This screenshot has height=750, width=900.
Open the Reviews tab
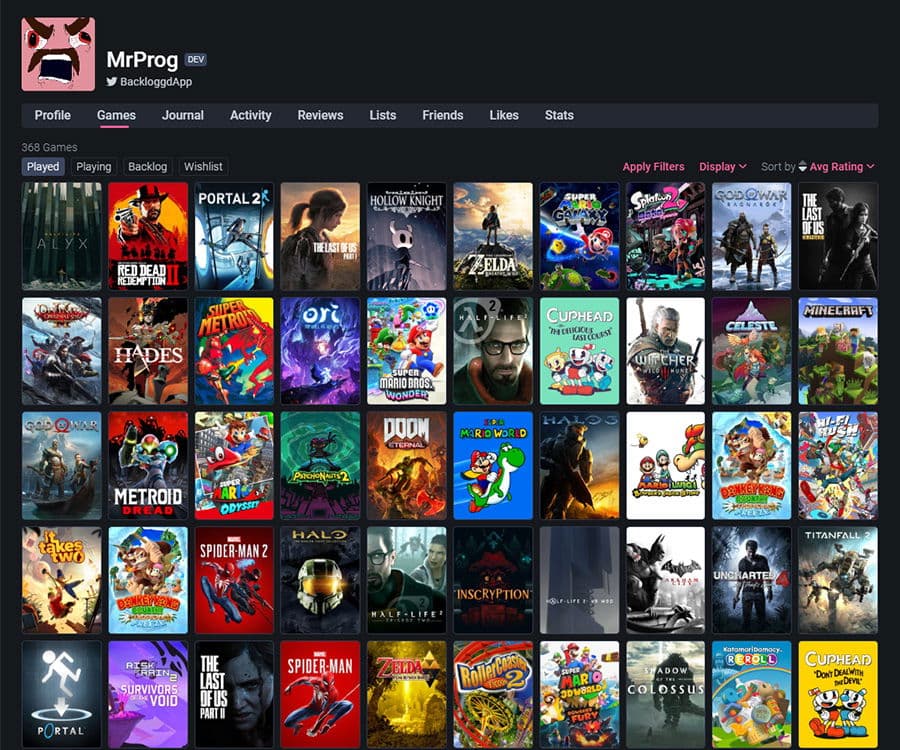click(320, 115)
